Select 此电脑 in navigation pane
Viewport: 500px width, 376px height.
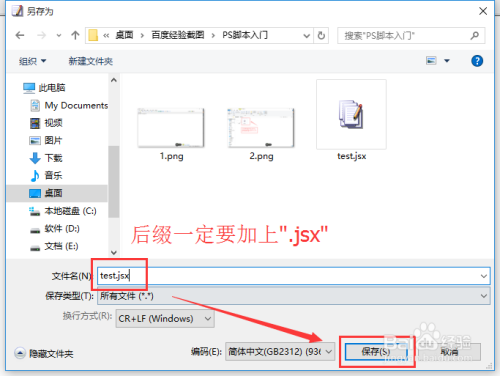tap(44, 88)
